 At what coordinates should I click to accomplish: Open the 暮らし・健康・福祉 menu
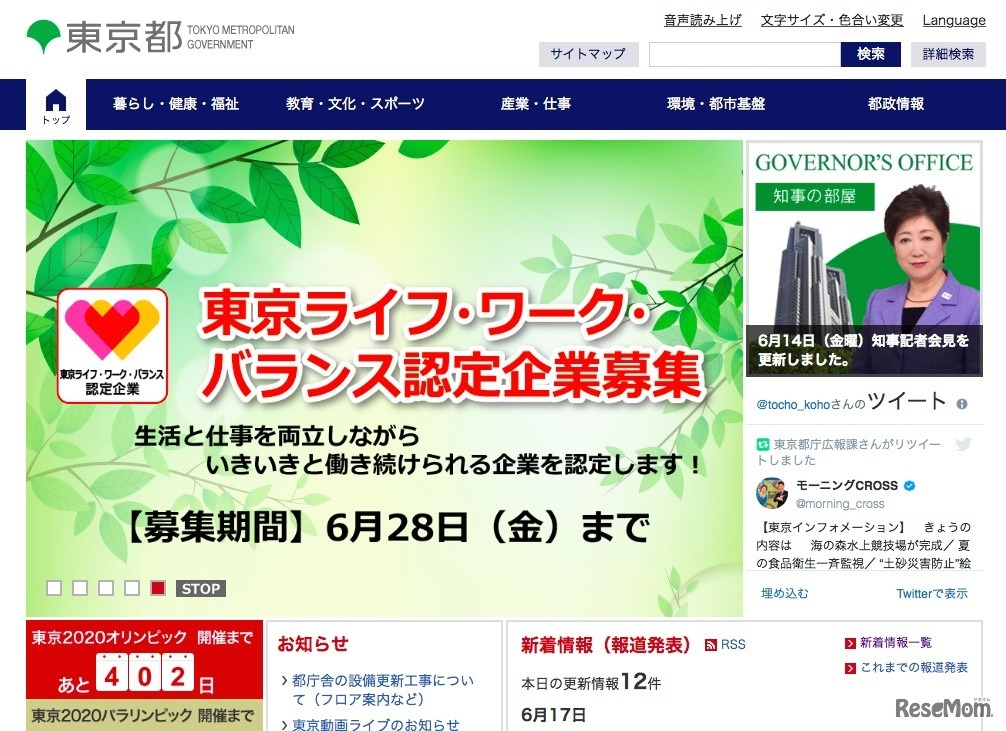point(176,104)
